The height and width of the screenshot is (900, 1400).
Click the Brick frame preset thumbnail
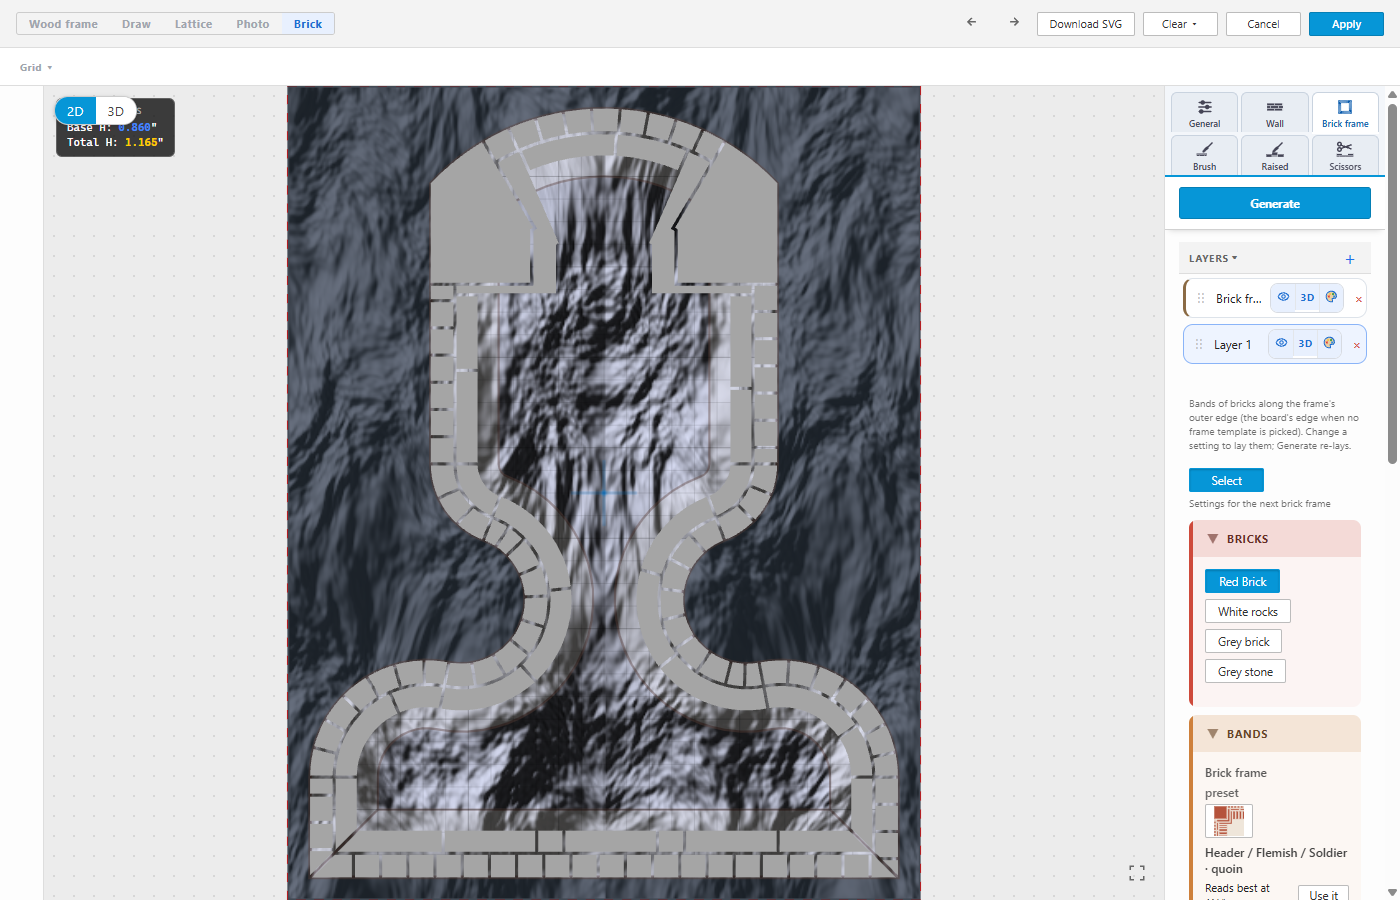(1229, 821)
